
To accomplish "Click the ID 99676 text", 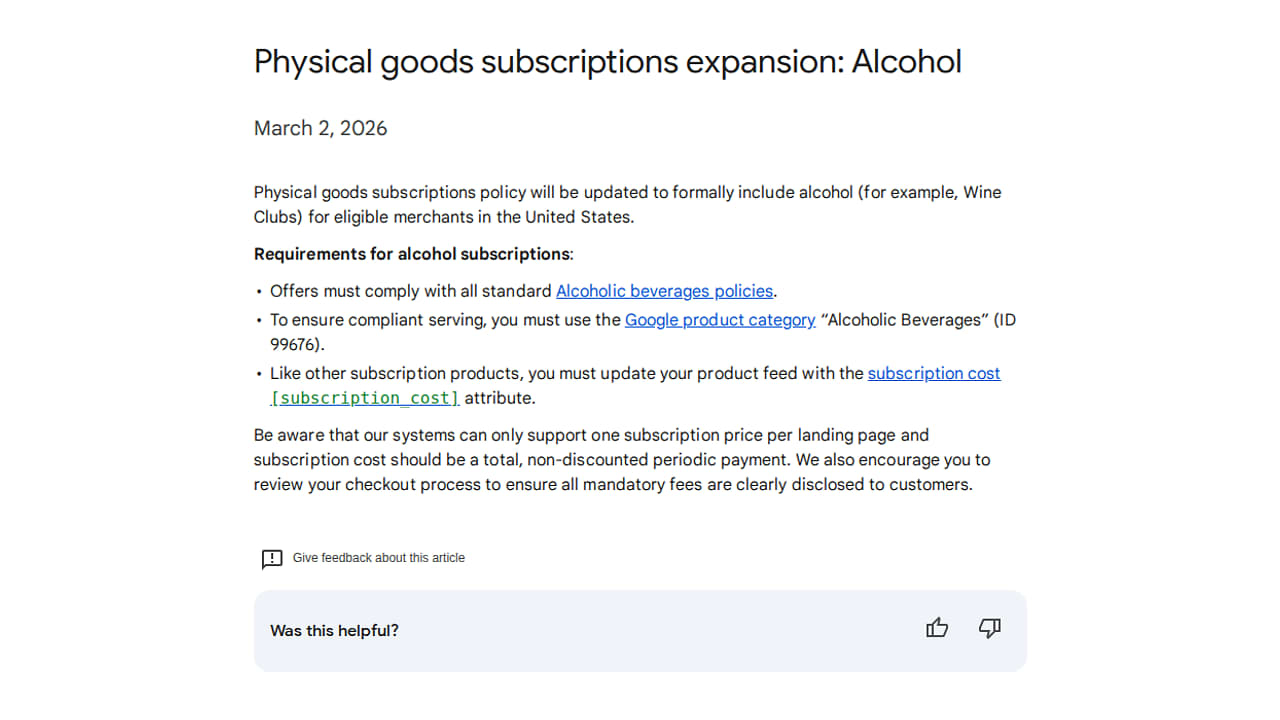I will (x=296, y=345).
